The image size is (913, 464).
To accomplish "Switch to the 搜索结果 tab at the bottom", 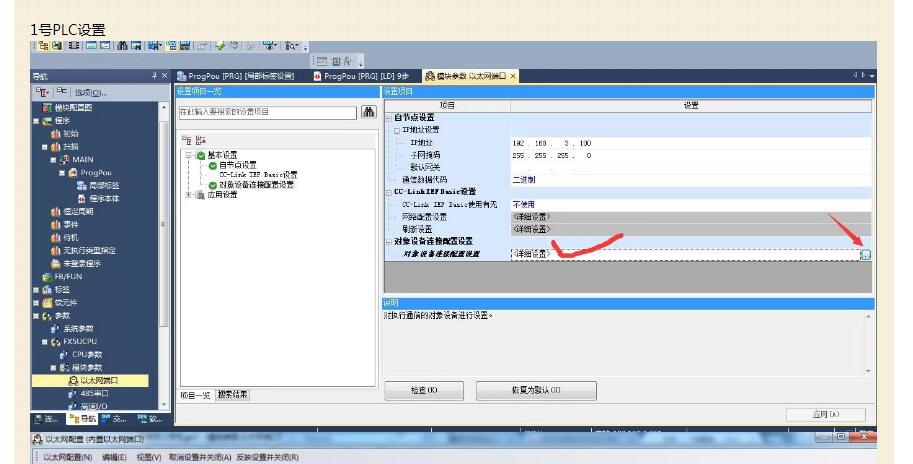I will point(234,394).
